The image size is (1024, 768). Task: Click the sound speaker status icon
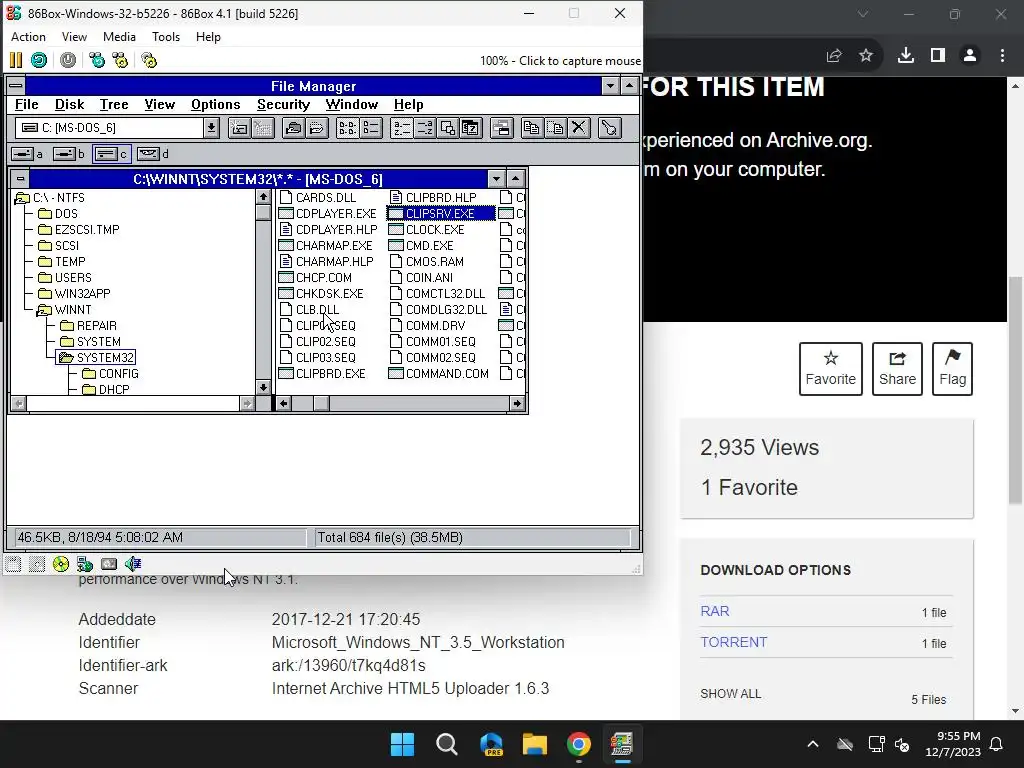tap(133, 564)
